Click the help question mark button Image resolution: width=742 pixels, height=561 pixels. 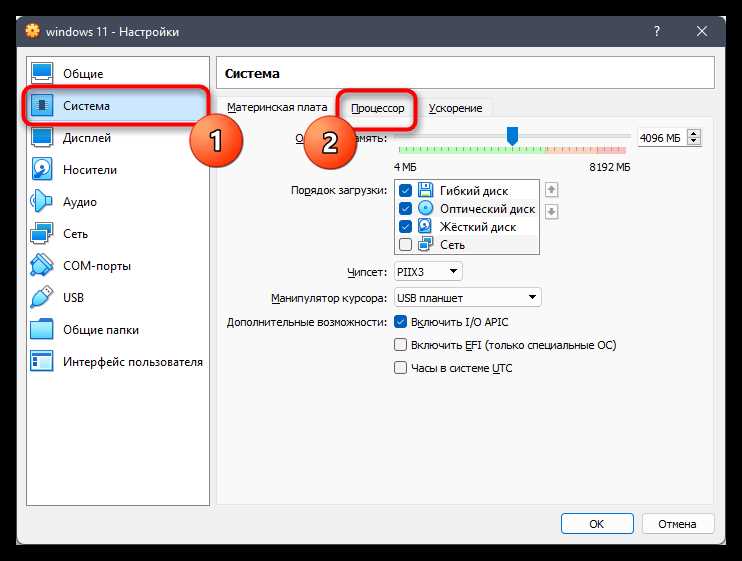point(657,31)
